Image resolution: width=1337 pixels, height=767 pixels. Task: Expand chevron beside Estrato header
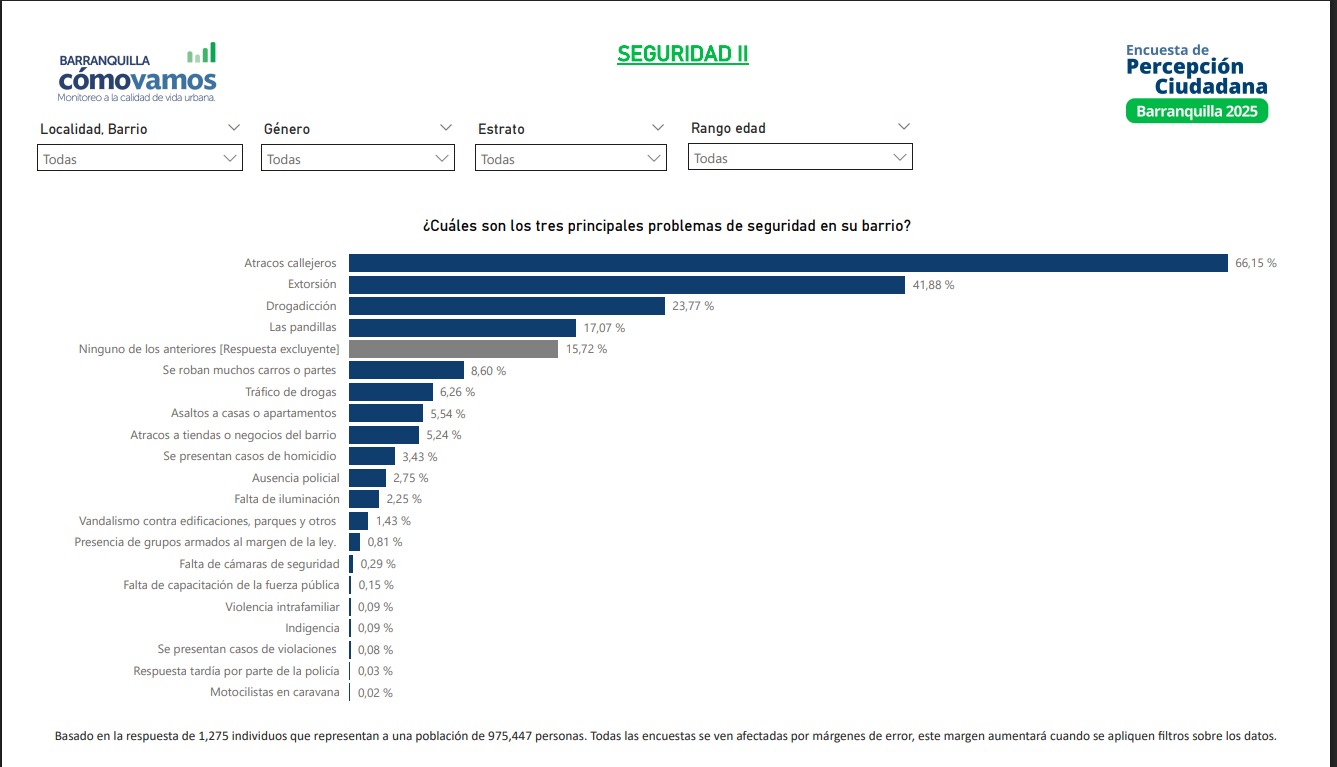point(658,127)
